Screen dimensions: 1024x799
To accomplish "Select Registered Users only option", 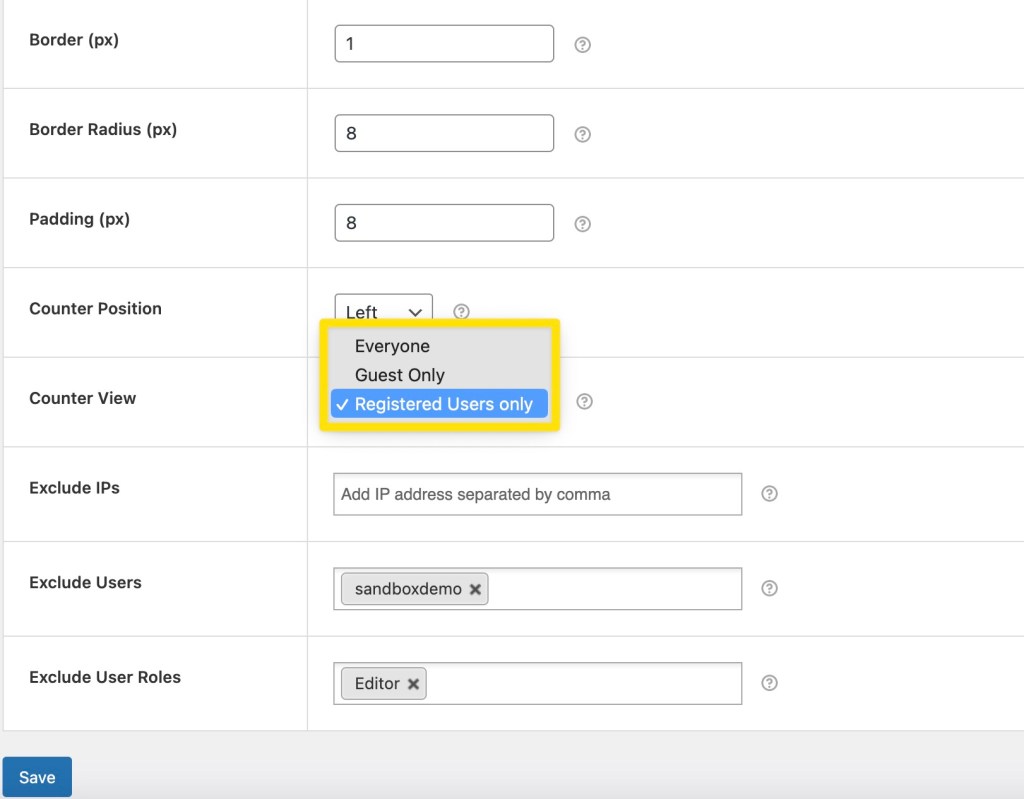I will (x=439, y=404).
